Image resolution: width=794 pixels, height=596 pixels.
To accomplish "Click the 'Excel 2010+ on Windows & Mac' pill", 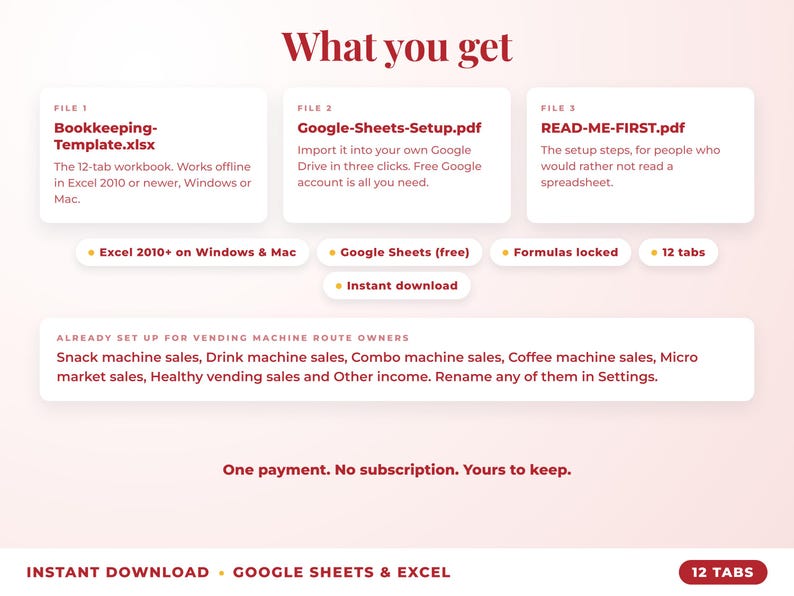I will click(192, 252).
